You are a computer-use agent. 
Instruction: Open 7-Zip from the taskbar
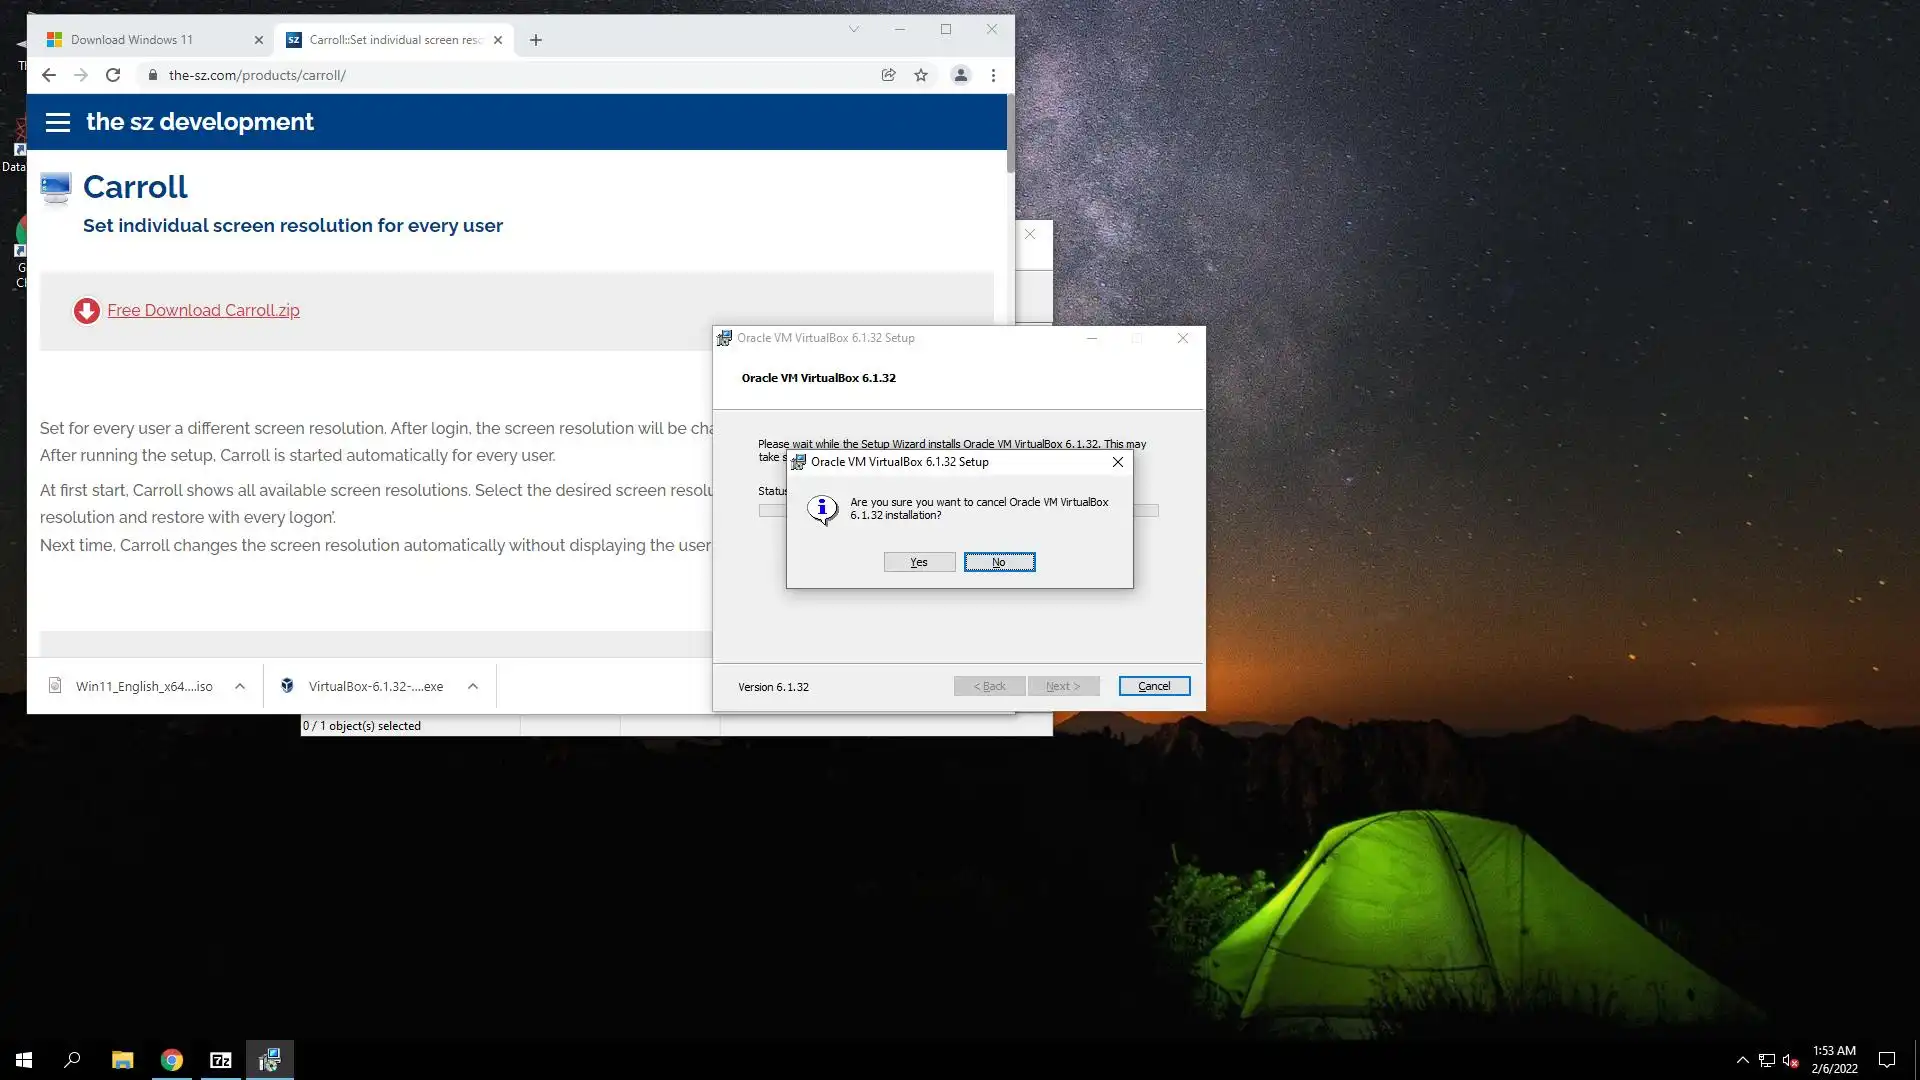221,1060
